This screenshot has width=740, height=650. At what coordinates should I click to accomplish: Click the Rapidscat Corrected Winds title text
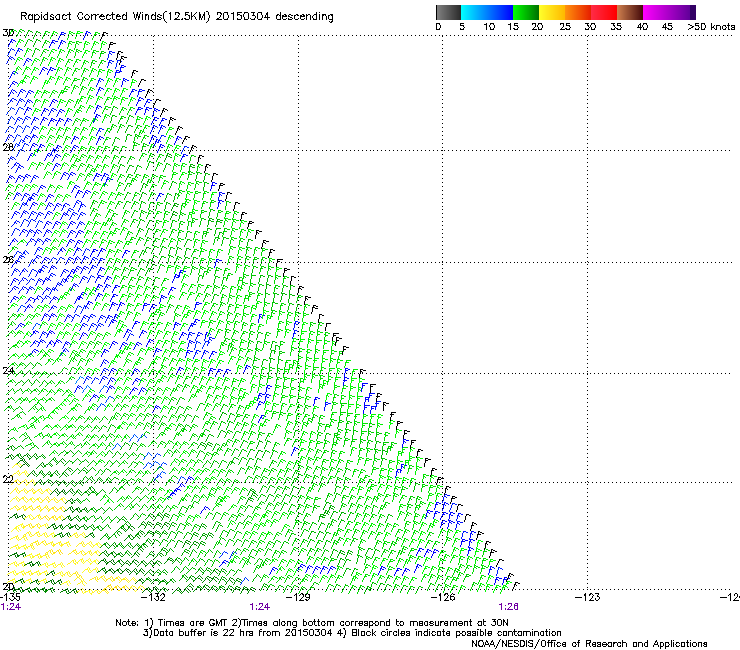tap(177, 17)
